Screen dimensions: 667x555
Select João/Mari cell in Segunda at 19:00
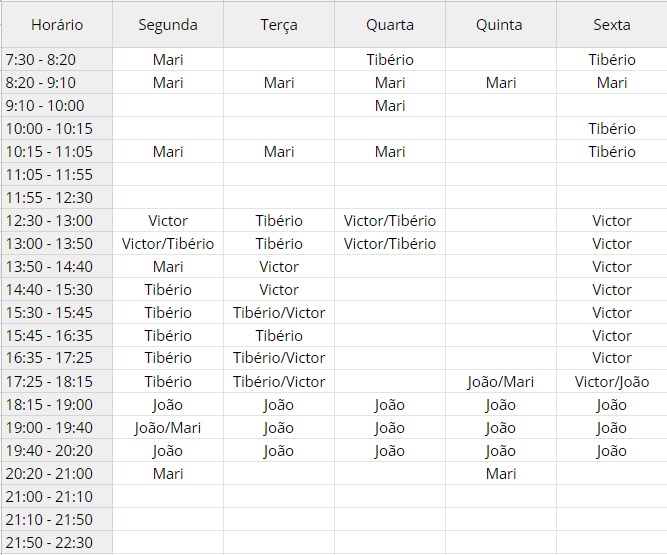pos(168,427)
